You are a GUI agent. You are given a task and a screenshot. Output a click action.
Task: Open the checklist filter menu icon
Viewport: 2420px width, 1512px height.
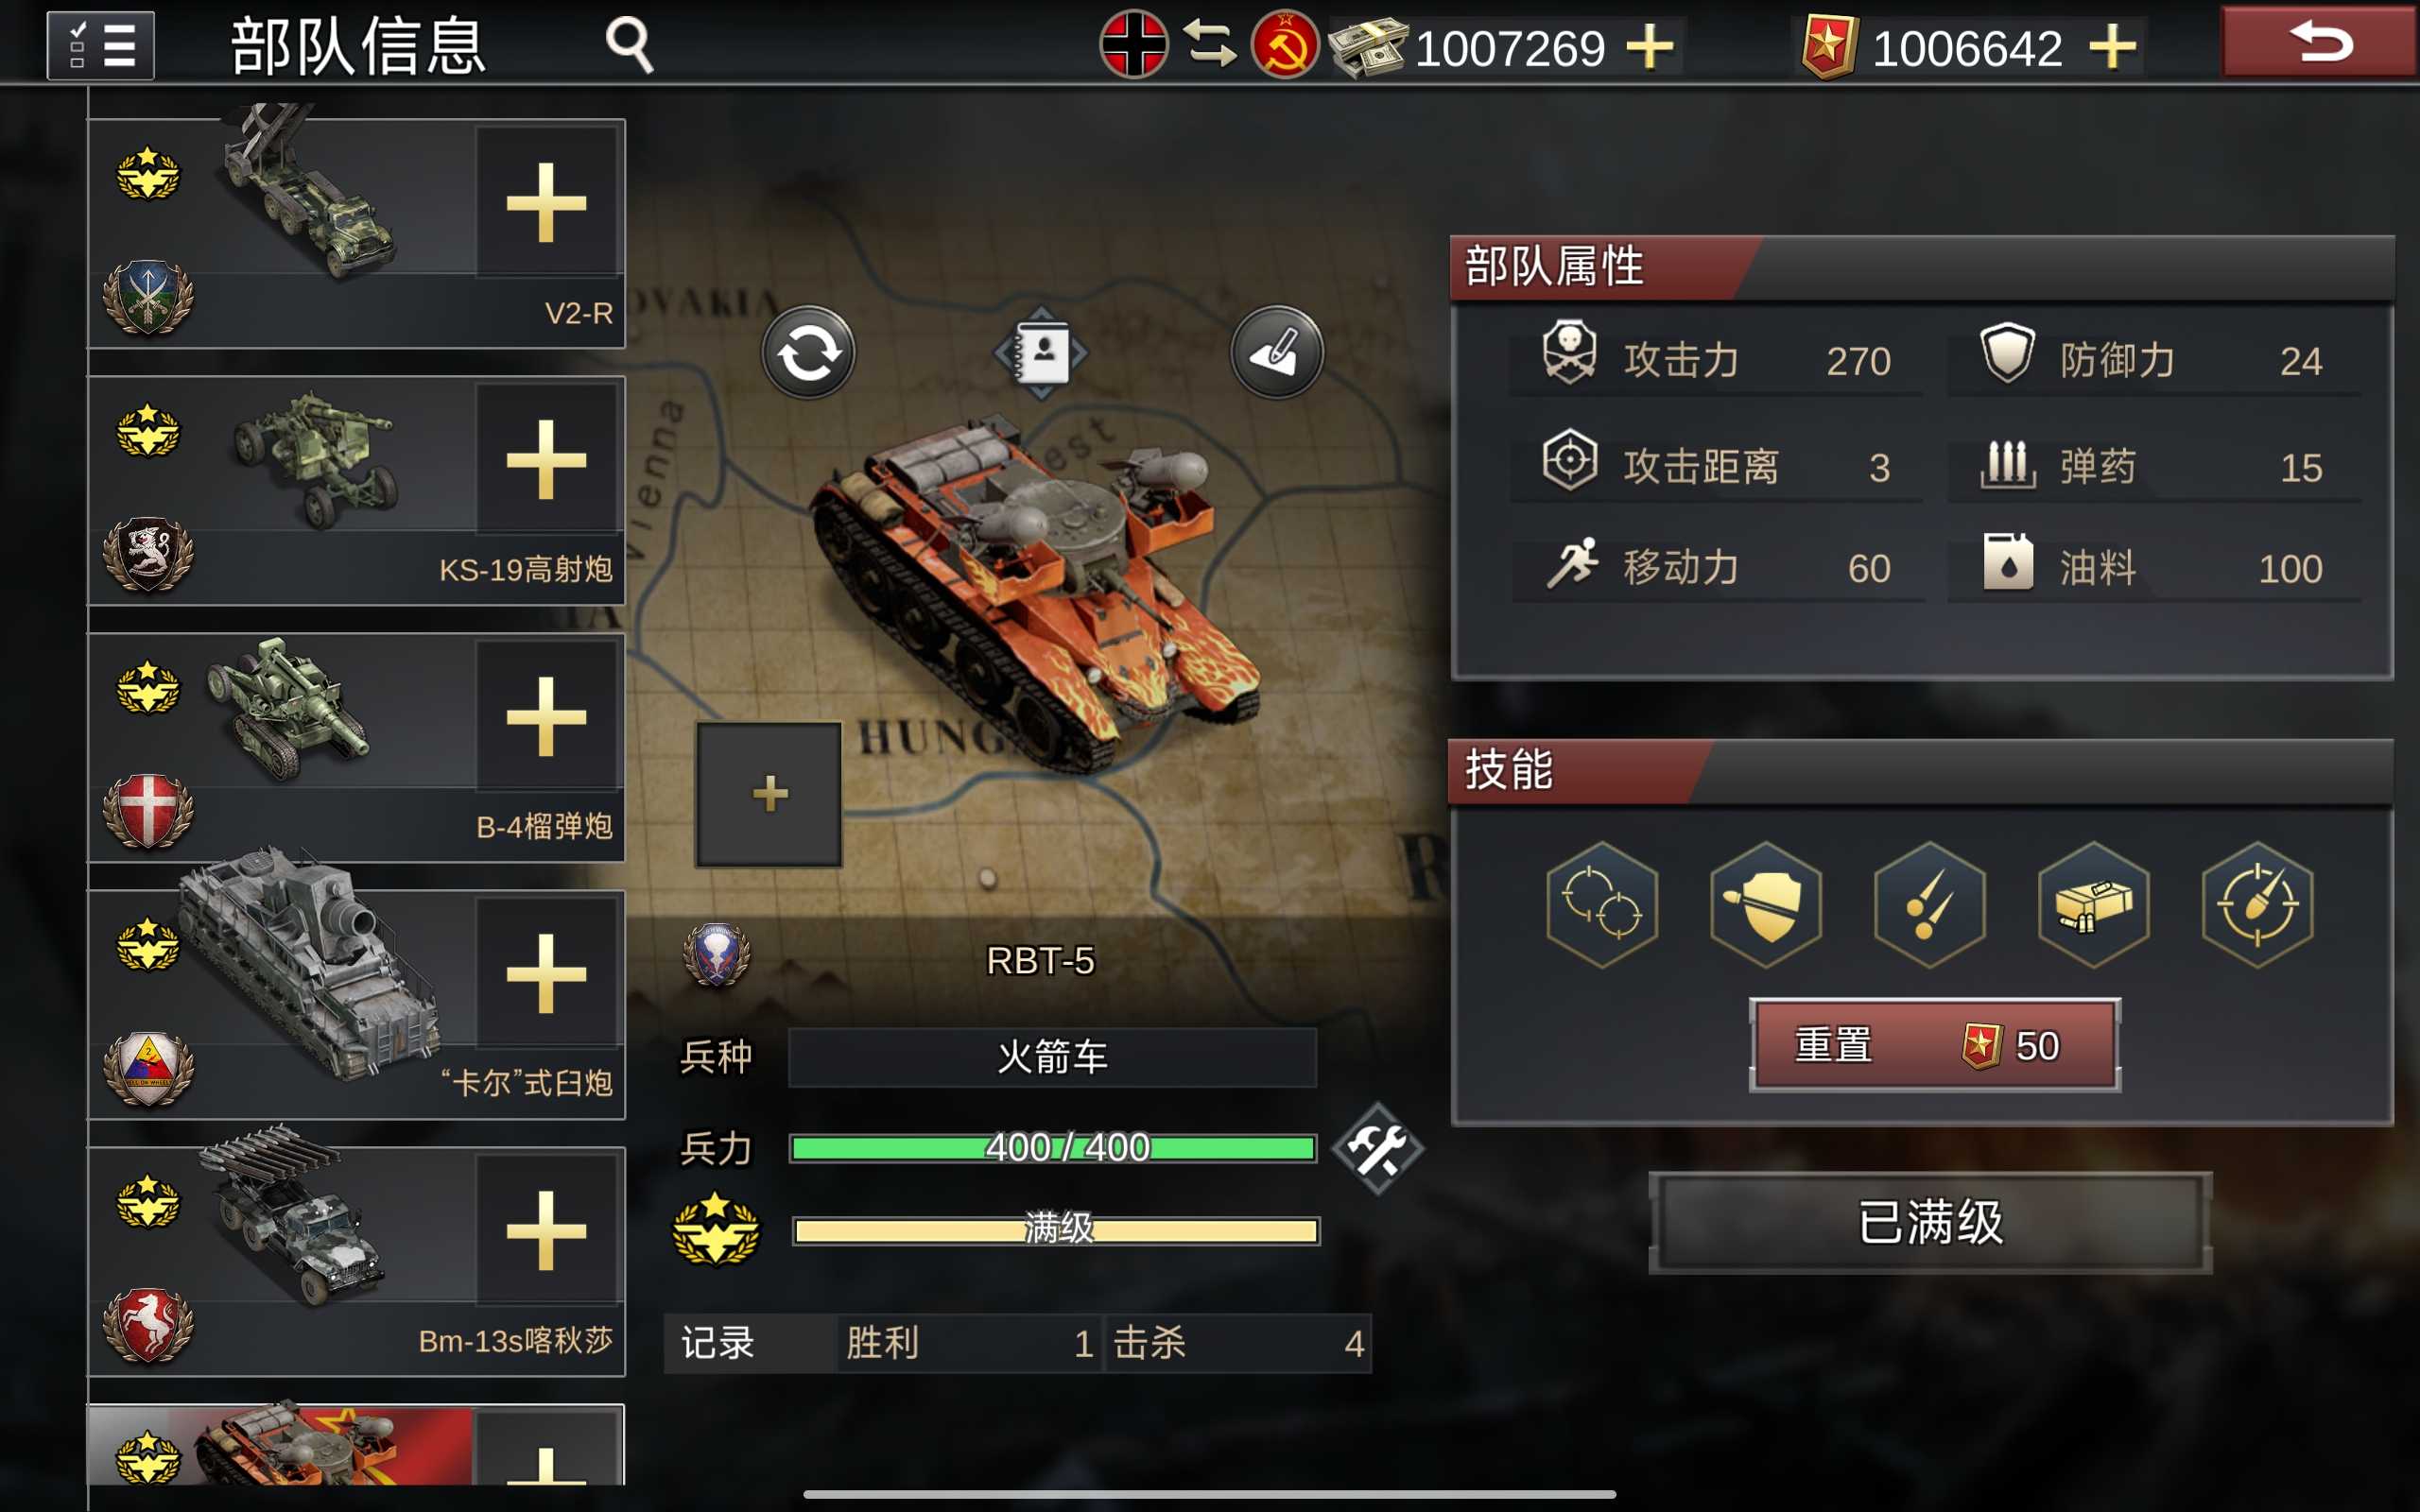pos(100,45)
